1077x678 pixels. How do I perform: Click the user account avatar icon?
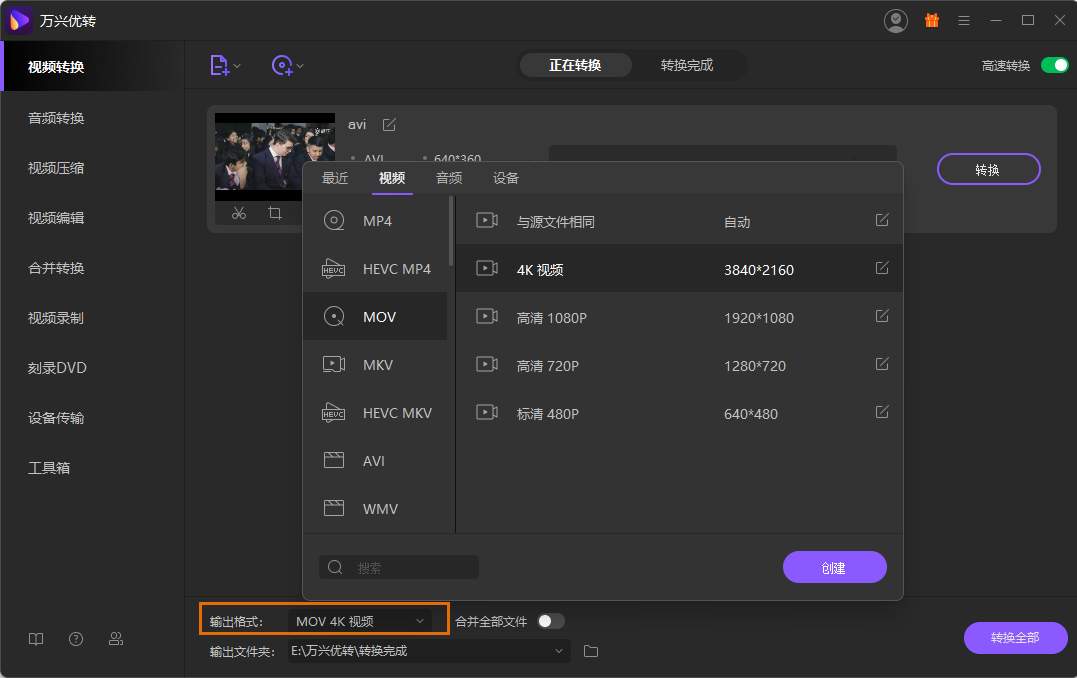coord(896,20)
